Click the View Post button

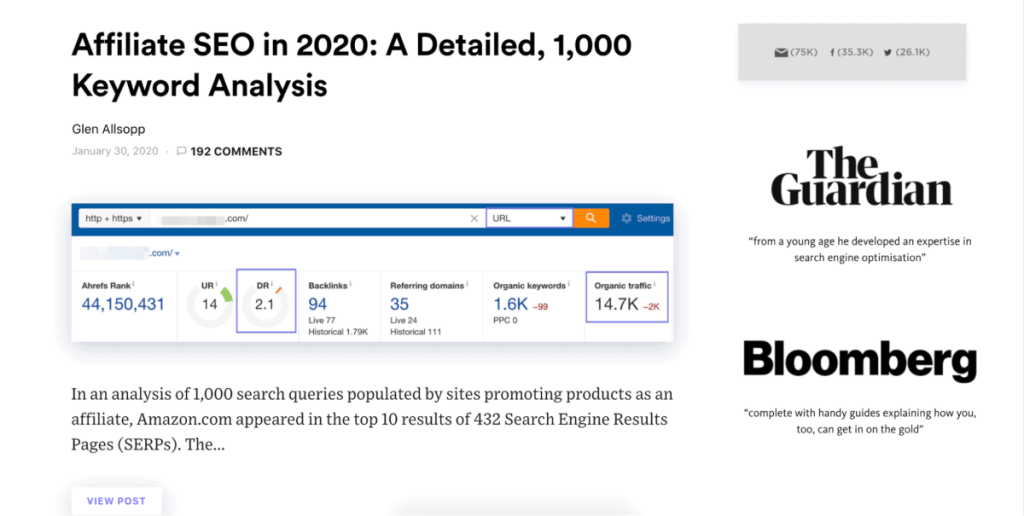coord(116,501)
